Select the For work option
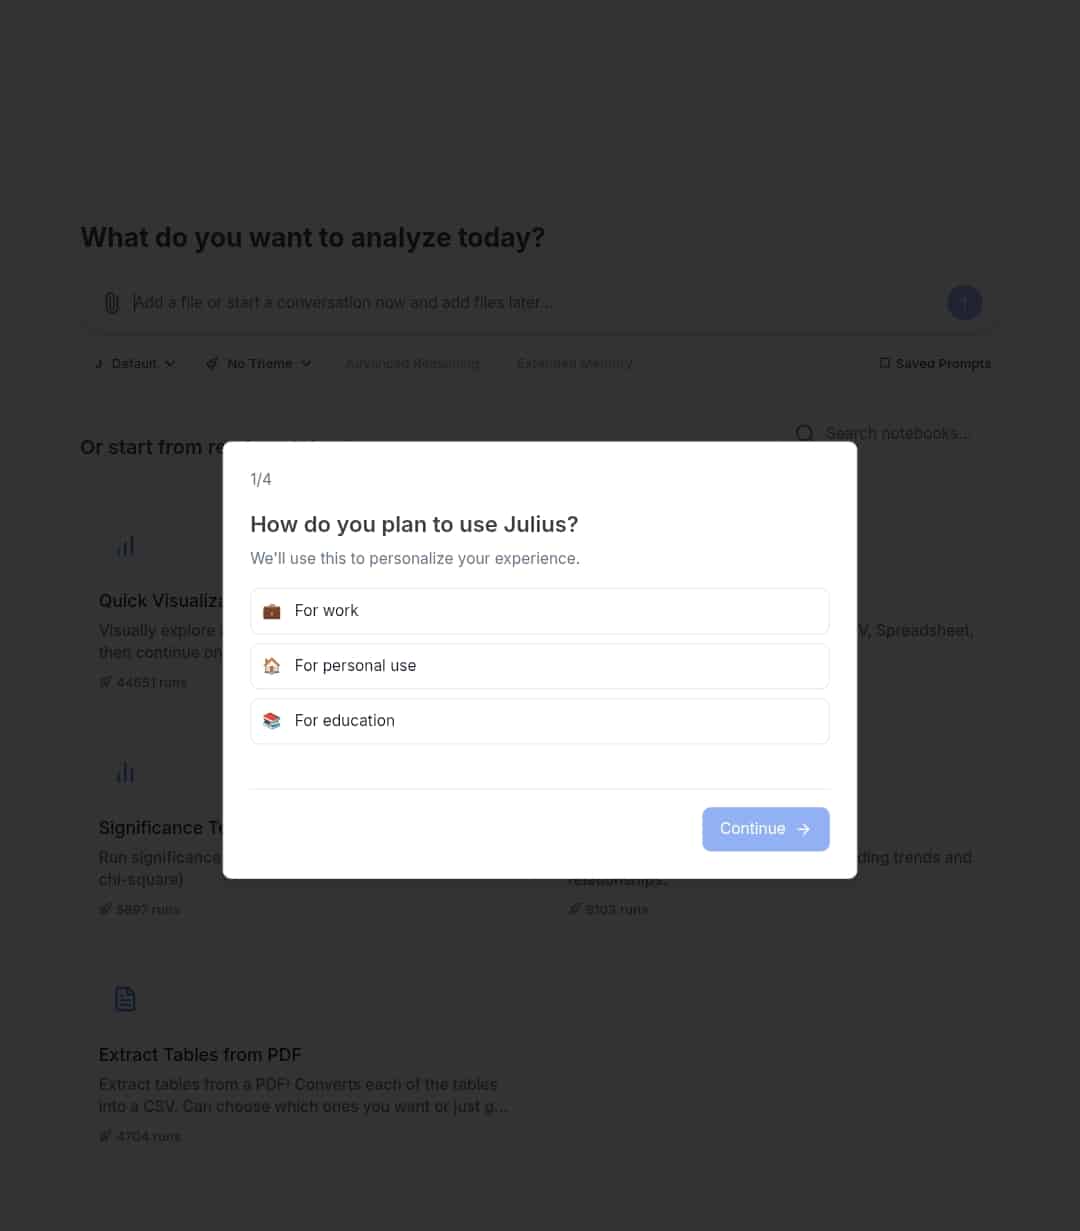 click(x=540, y=611)
